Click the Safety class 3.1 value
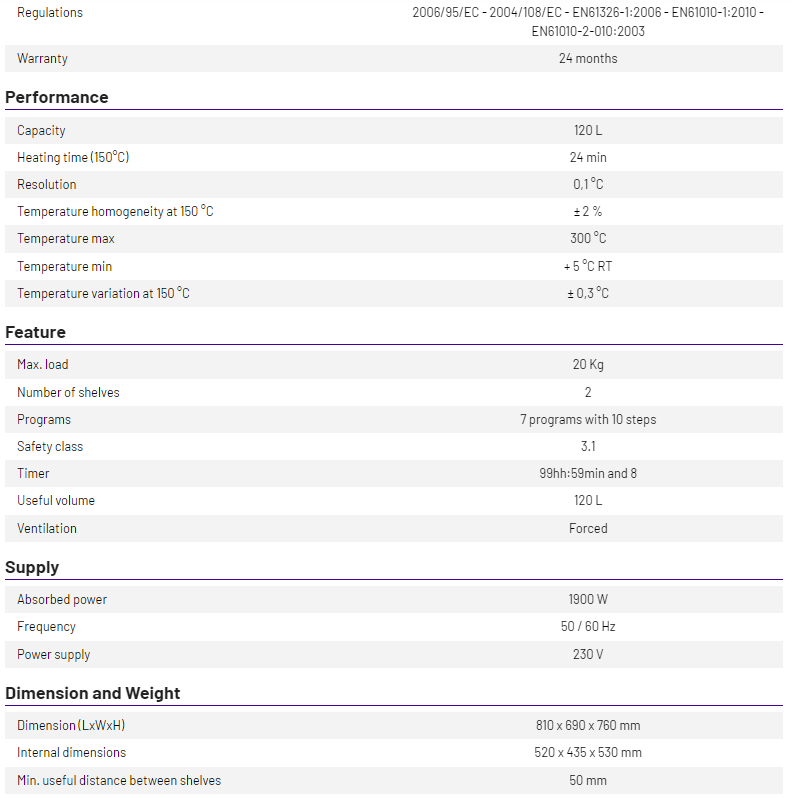 tap(588, 446)
